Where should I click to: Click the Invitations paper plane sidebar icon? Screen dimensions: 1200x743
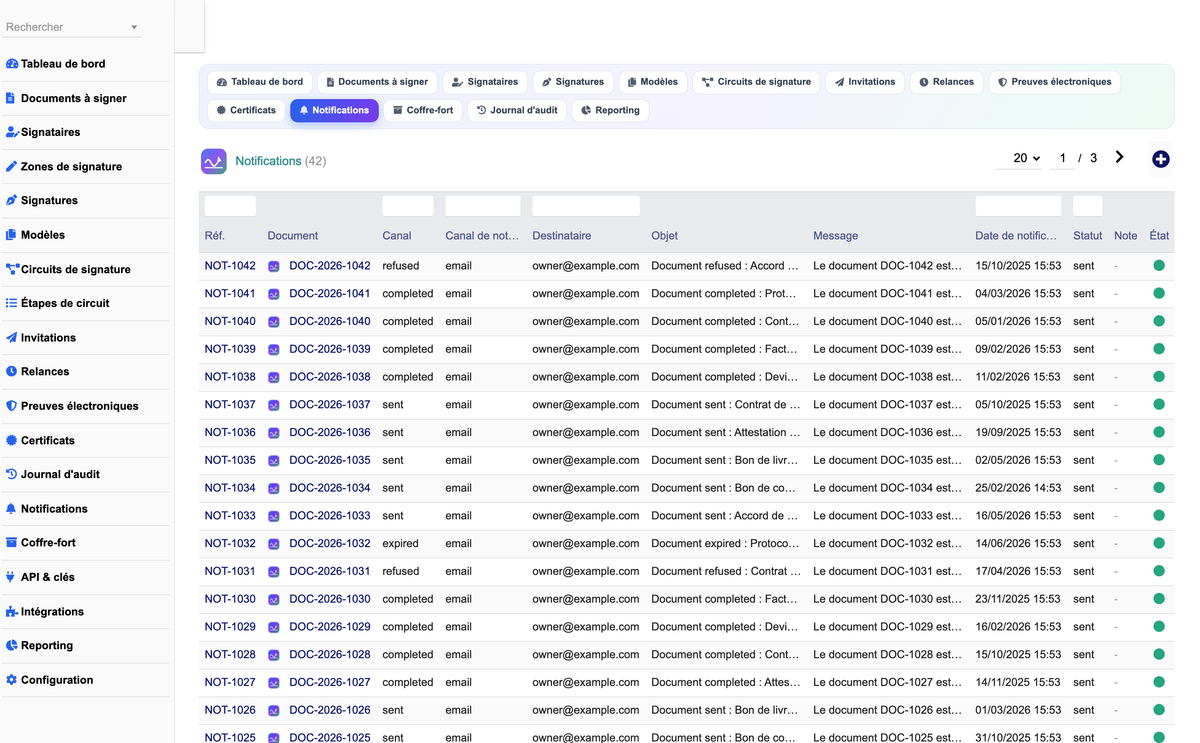coord(12,337)
